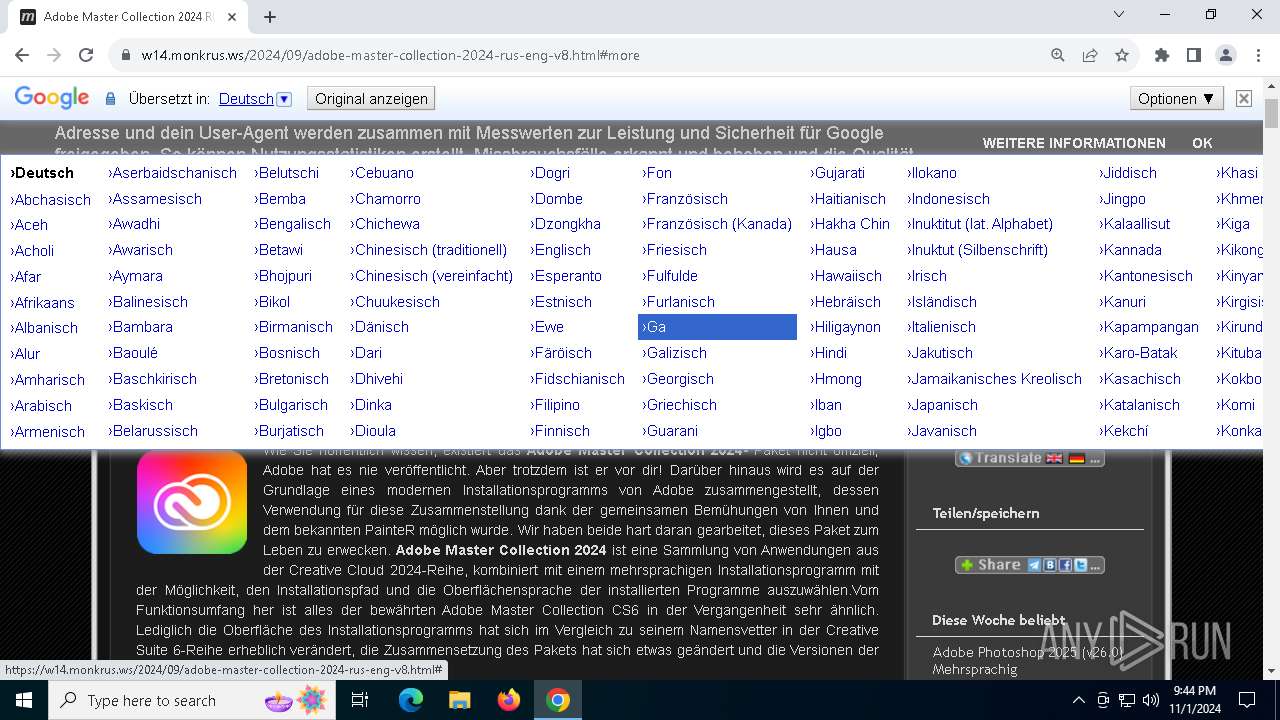Screen dimensions: 1280x720
Task: Choose Hebräisch language entry
Action: click(x=845, y=302)
